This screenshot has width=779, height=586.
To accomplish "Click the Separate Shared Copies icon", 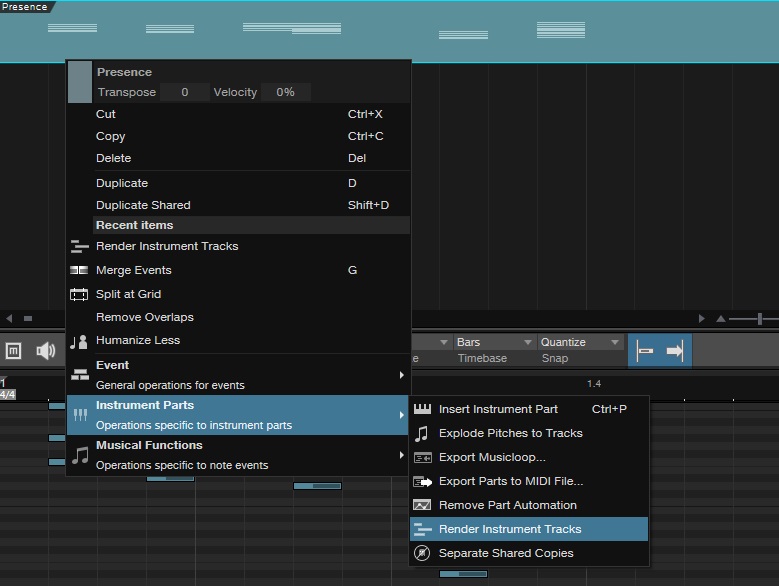I will click(x=422, y=553).
